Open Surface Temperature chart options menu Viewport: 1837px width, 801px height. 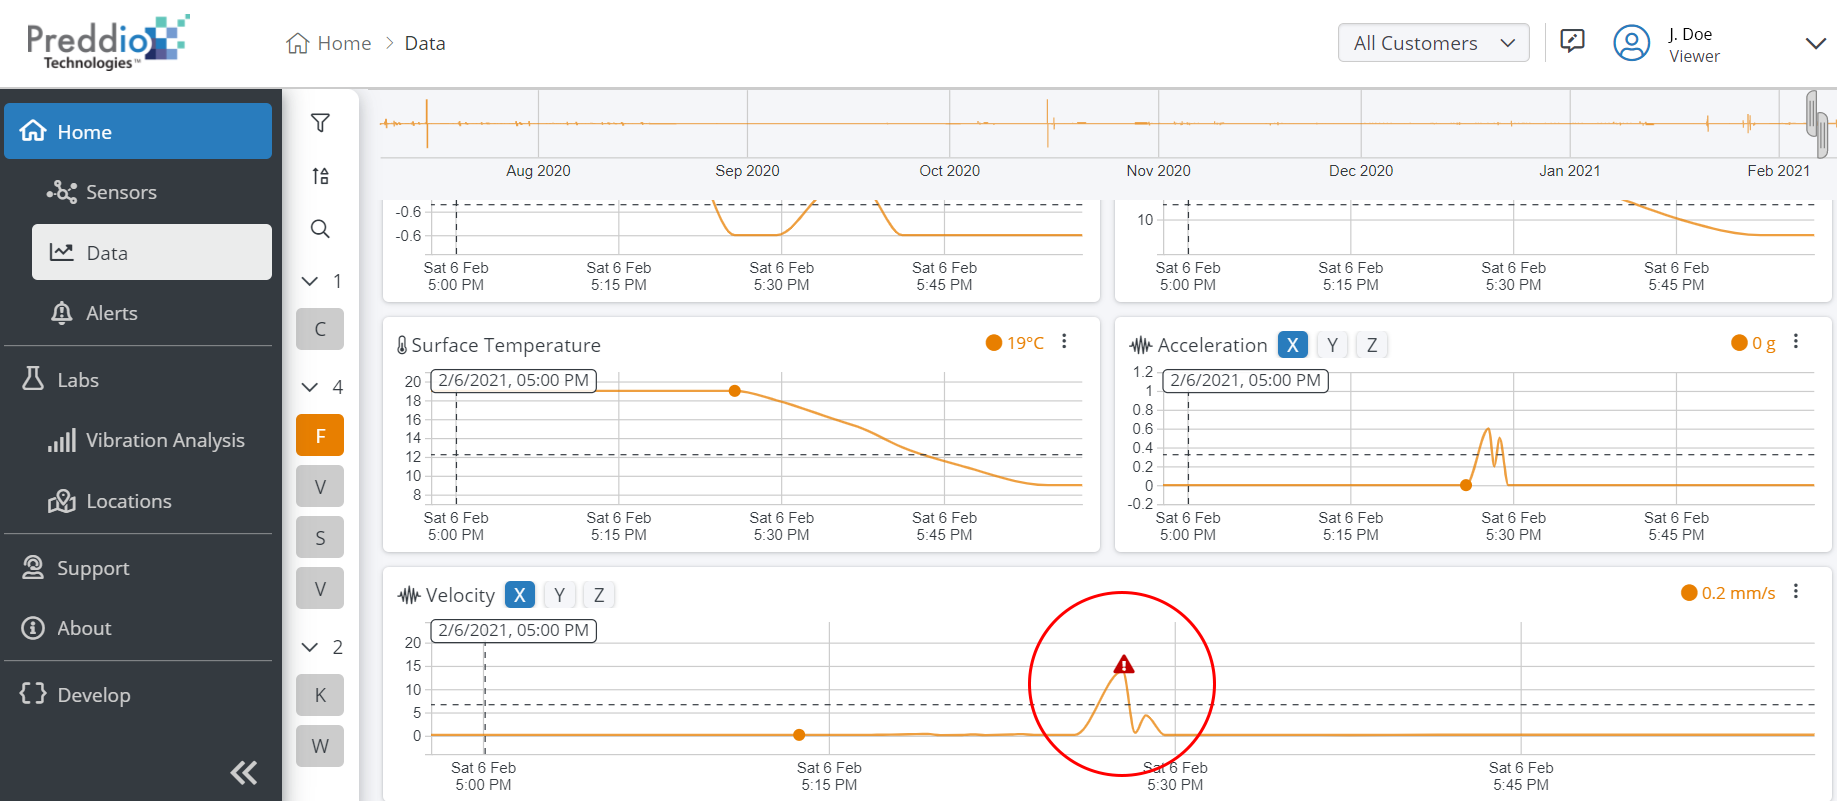pos(1064,342)
